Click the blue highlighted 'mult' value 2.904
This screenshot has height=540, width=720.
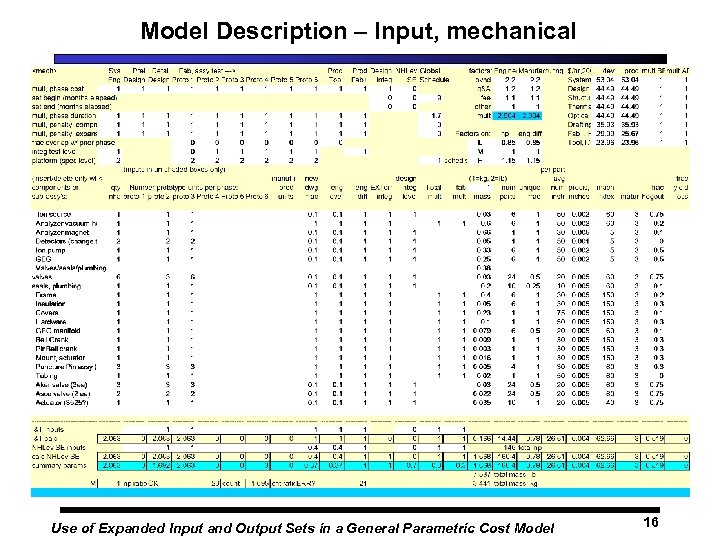click(x=506, y=116)
